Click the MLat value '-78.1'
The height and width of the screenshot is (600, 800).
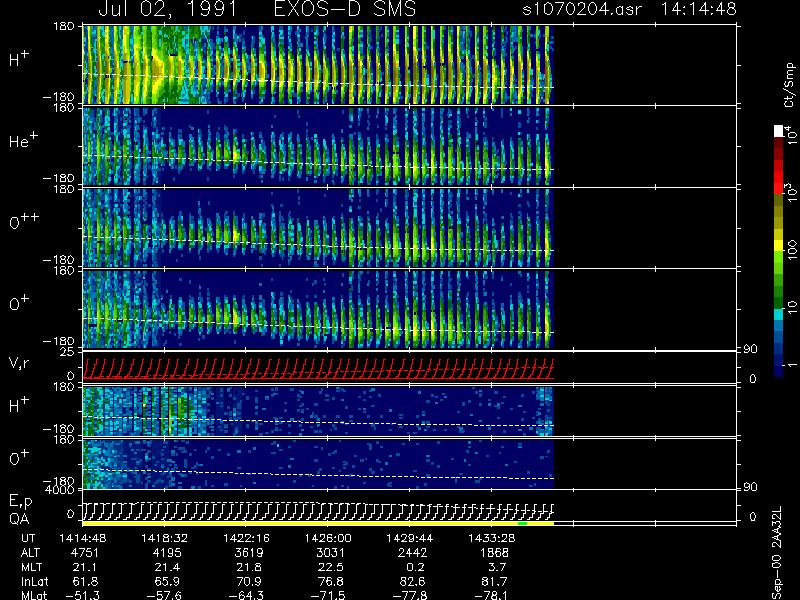pyautogui.click(x=491, y=595)
